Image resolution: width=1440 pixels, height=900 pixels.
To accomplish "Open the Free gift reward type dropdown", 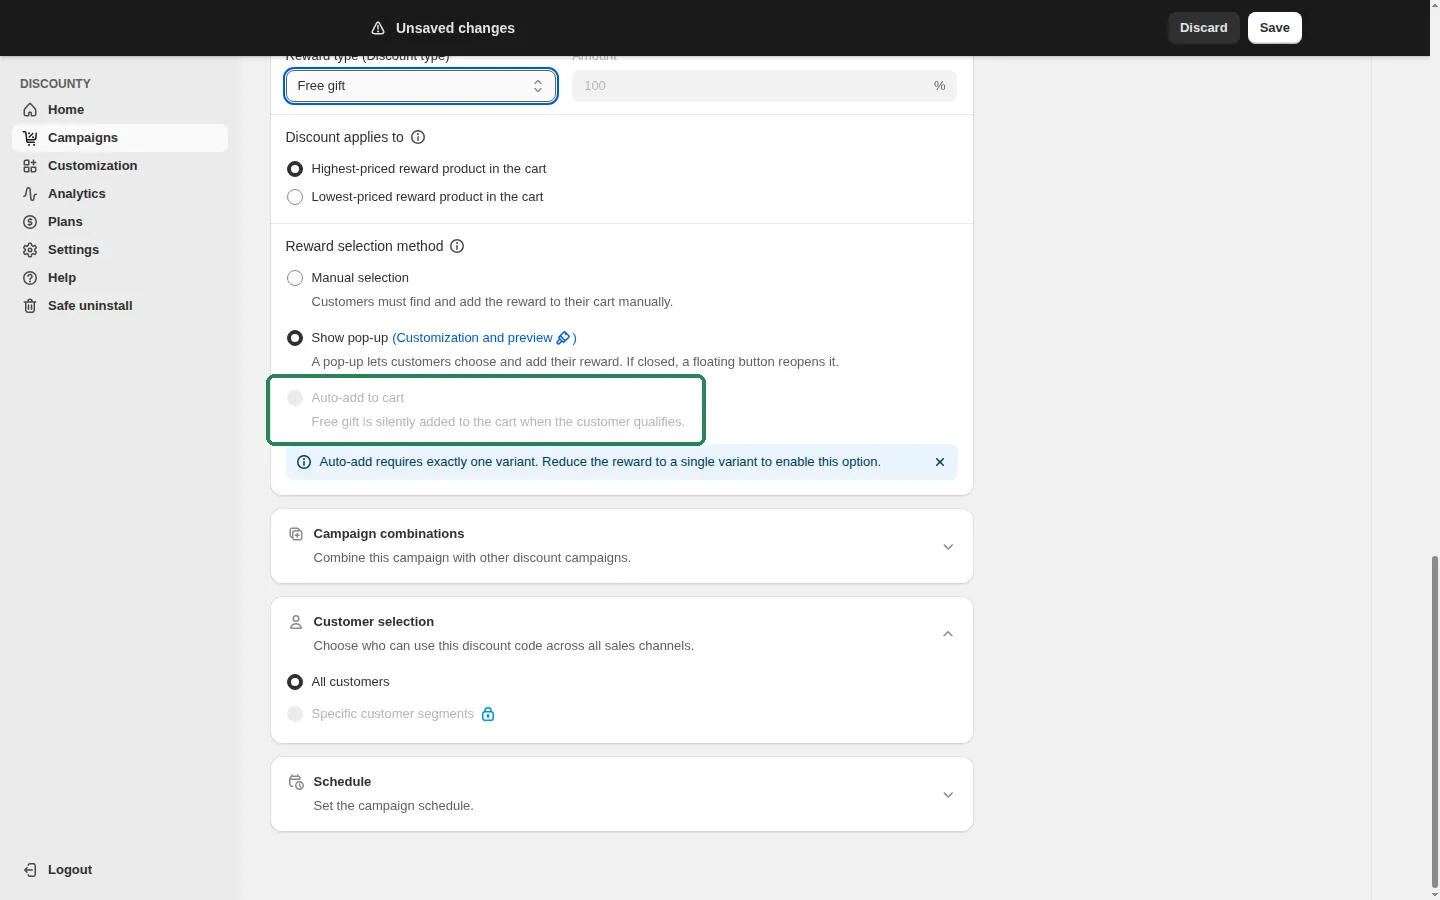I will (421, 86).
